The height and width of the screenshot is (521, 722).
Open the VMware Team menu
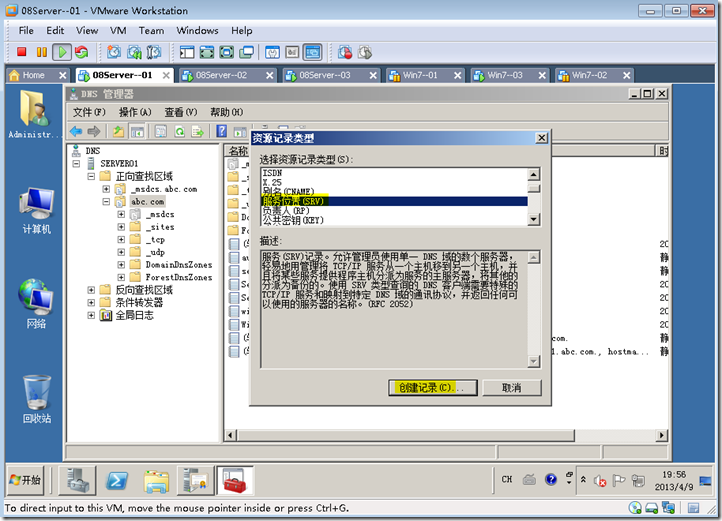coord(151,30)
